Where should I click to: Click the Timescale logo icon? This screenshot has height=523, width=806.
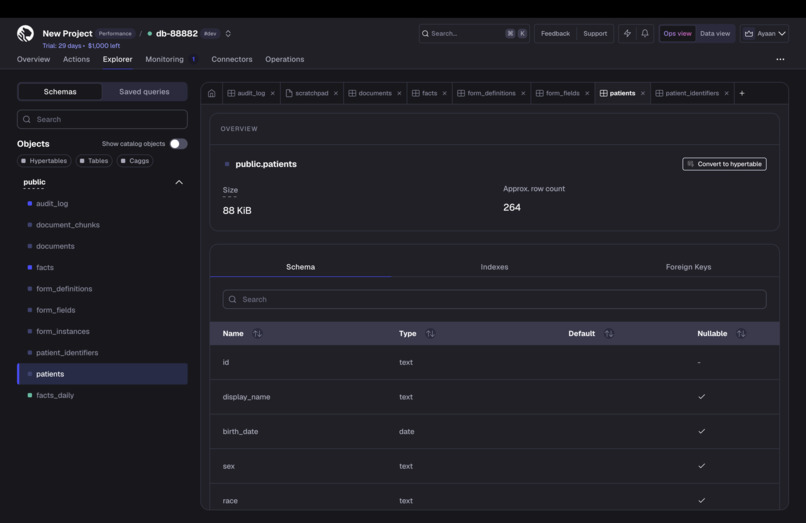(25, 33)
